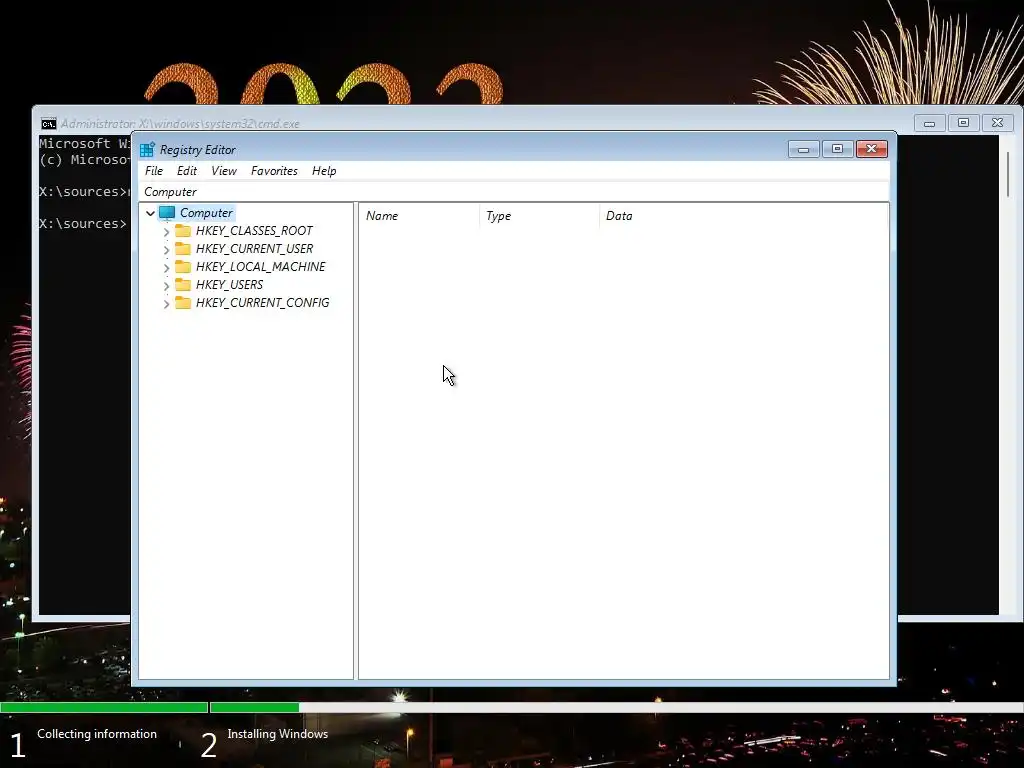1024x768 pixels.
Task: Close the Registry Editor window
Action: [x=872, y=149]
